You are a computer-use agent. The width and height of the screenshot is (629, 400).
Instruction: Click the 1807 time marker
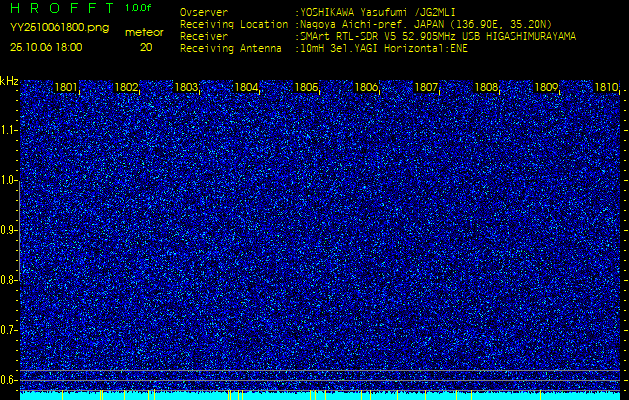point(426,87)
